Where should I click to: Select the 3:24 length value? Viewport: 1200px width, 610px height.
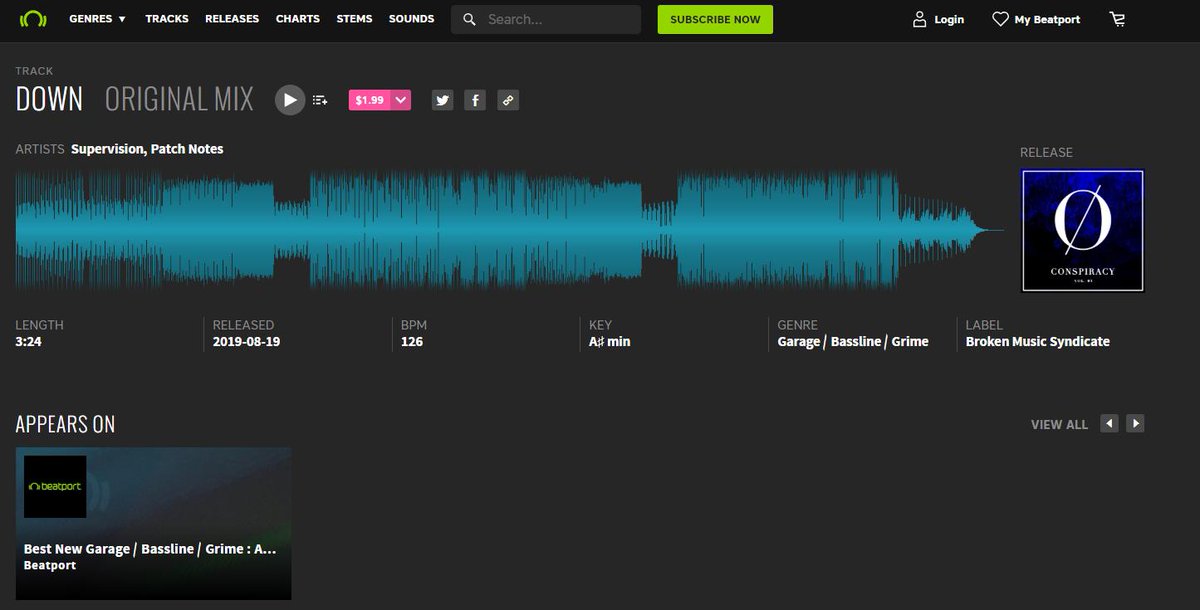28,342
